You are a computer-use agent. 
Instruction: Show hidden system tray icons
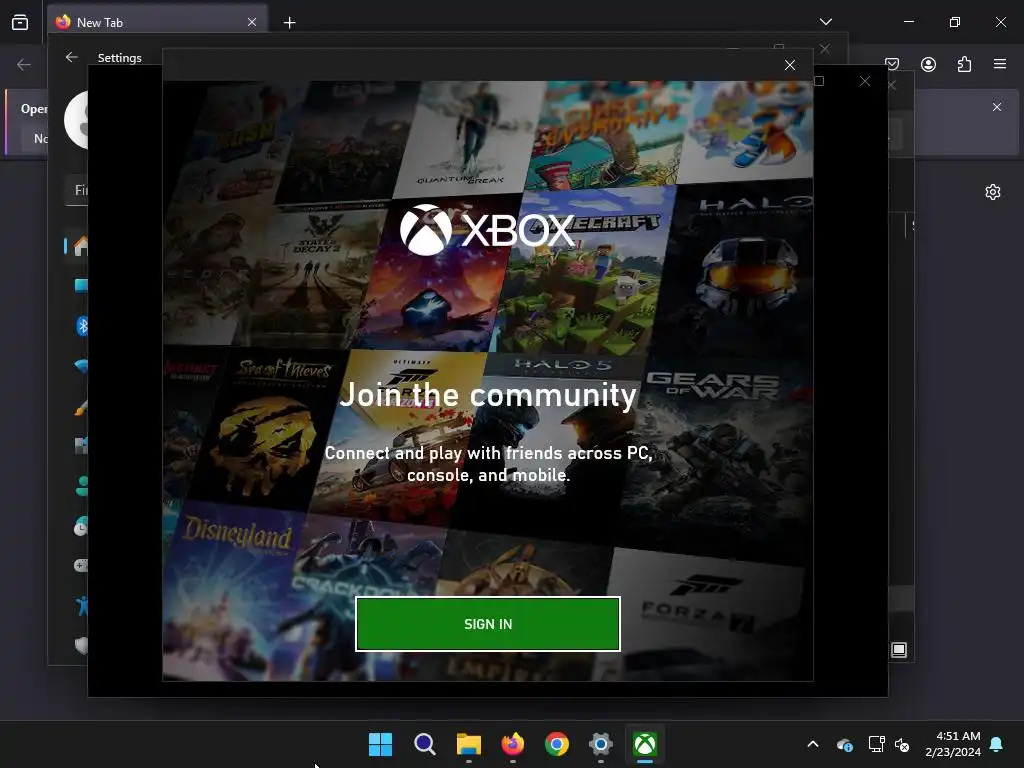[x=813, y=744]
